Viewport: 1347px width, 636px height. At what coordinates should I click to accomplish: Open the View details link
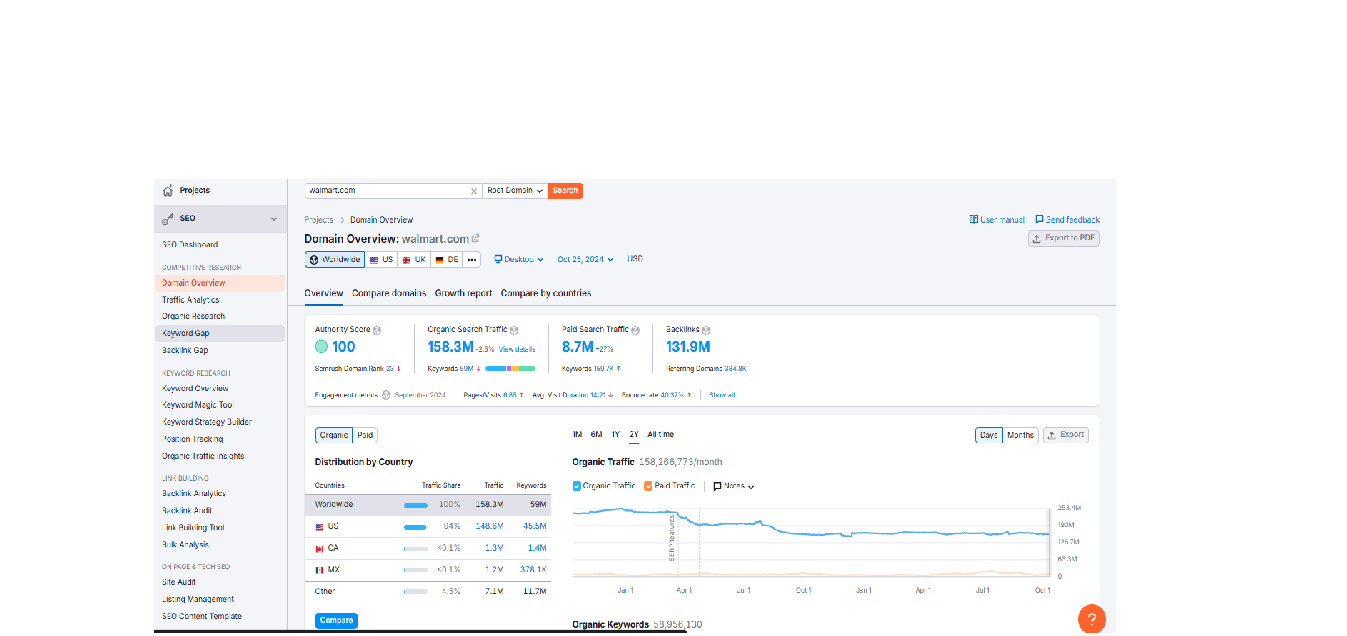click(517, 349)
